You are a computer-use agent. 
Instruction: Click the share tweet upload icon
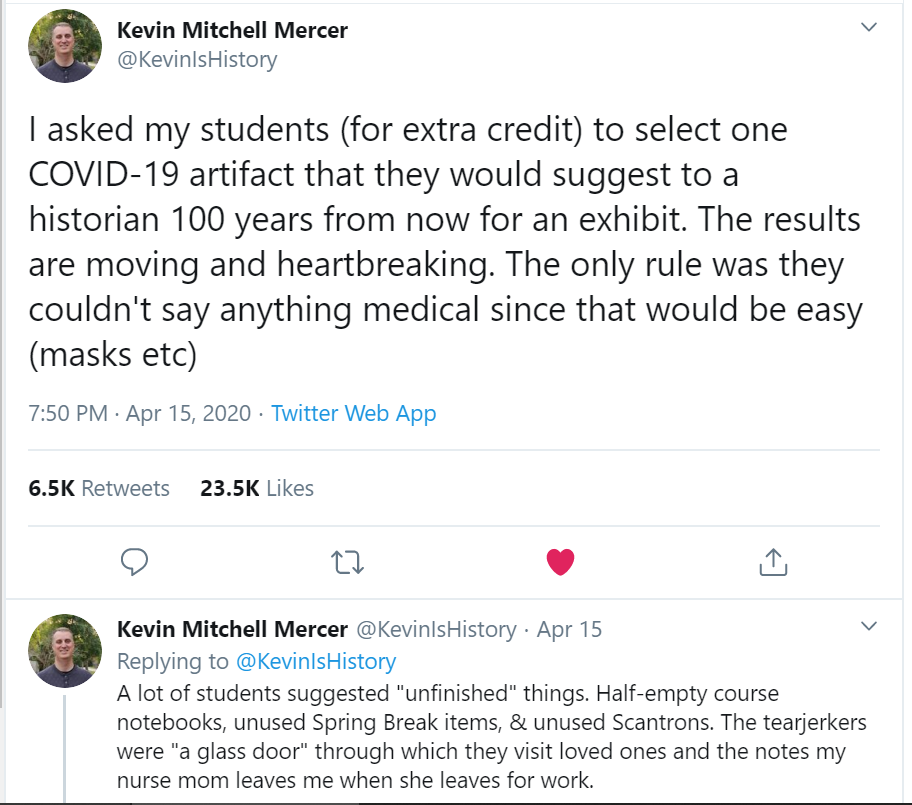[773, 563]
